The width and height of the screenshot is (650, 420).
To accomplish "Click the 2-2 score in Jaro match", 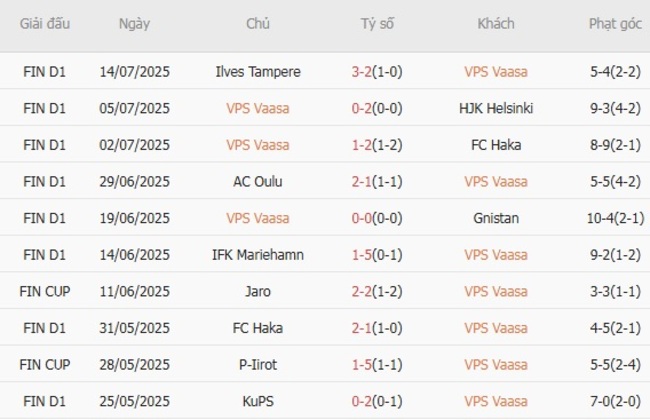I will point(363,291).
